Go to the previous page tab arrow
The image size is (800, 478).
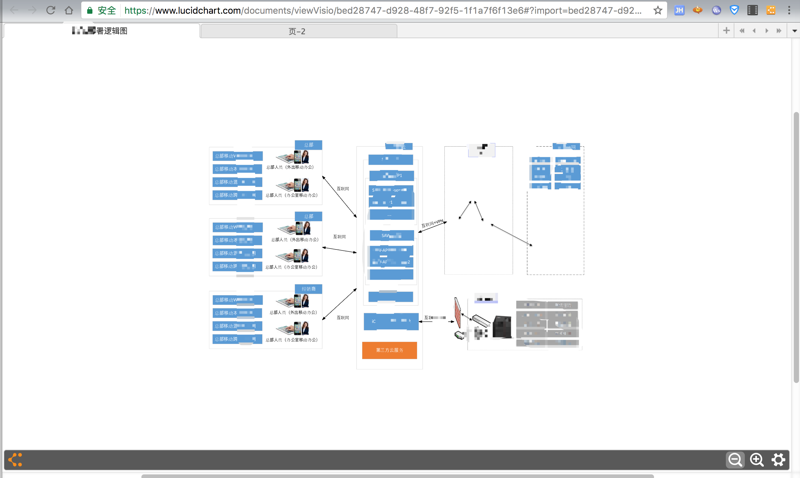tap(754, 31)
